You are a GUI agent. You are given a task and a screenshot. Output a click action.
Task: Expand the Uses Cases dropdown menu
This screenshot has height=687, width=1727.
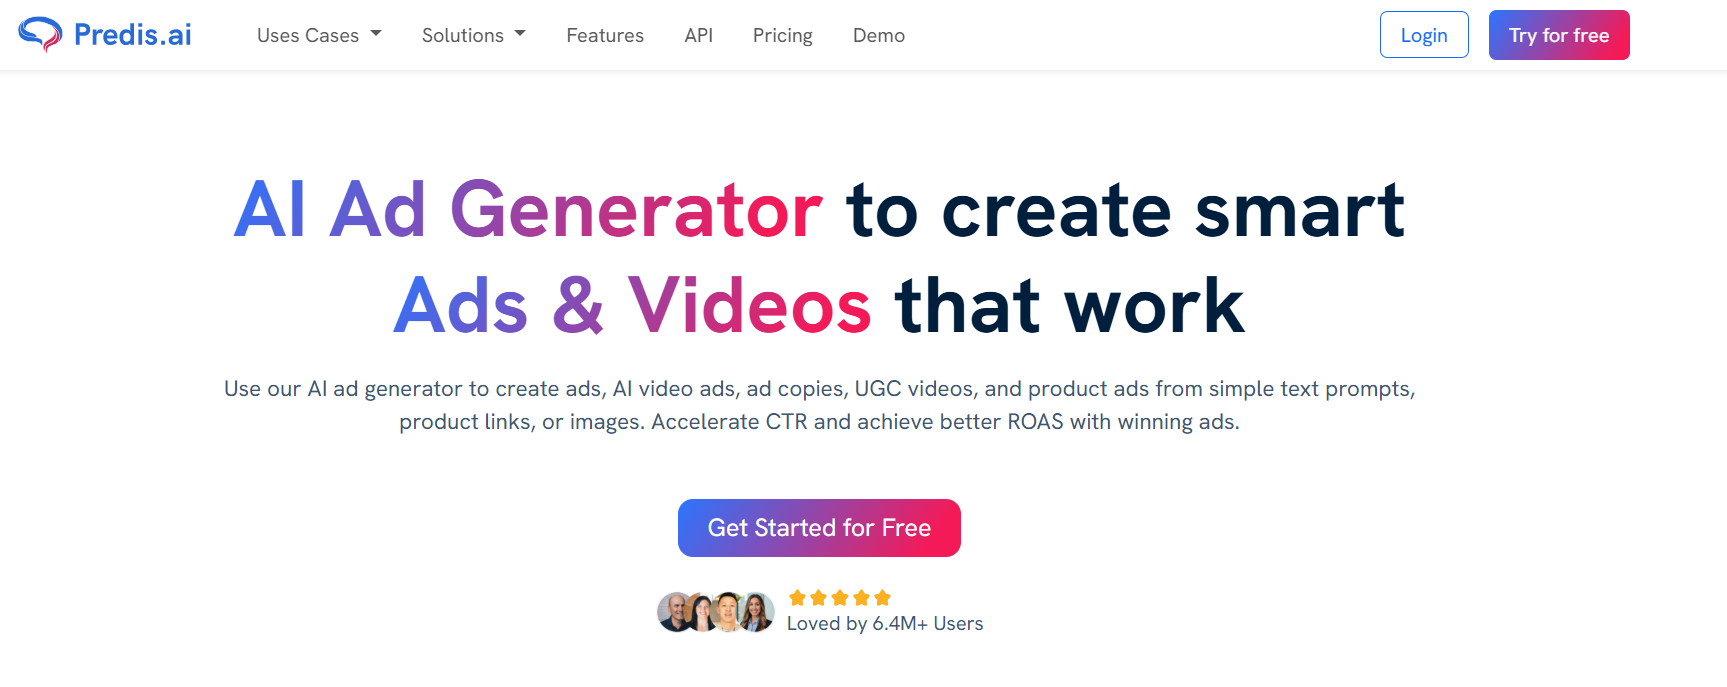[319, 35]
